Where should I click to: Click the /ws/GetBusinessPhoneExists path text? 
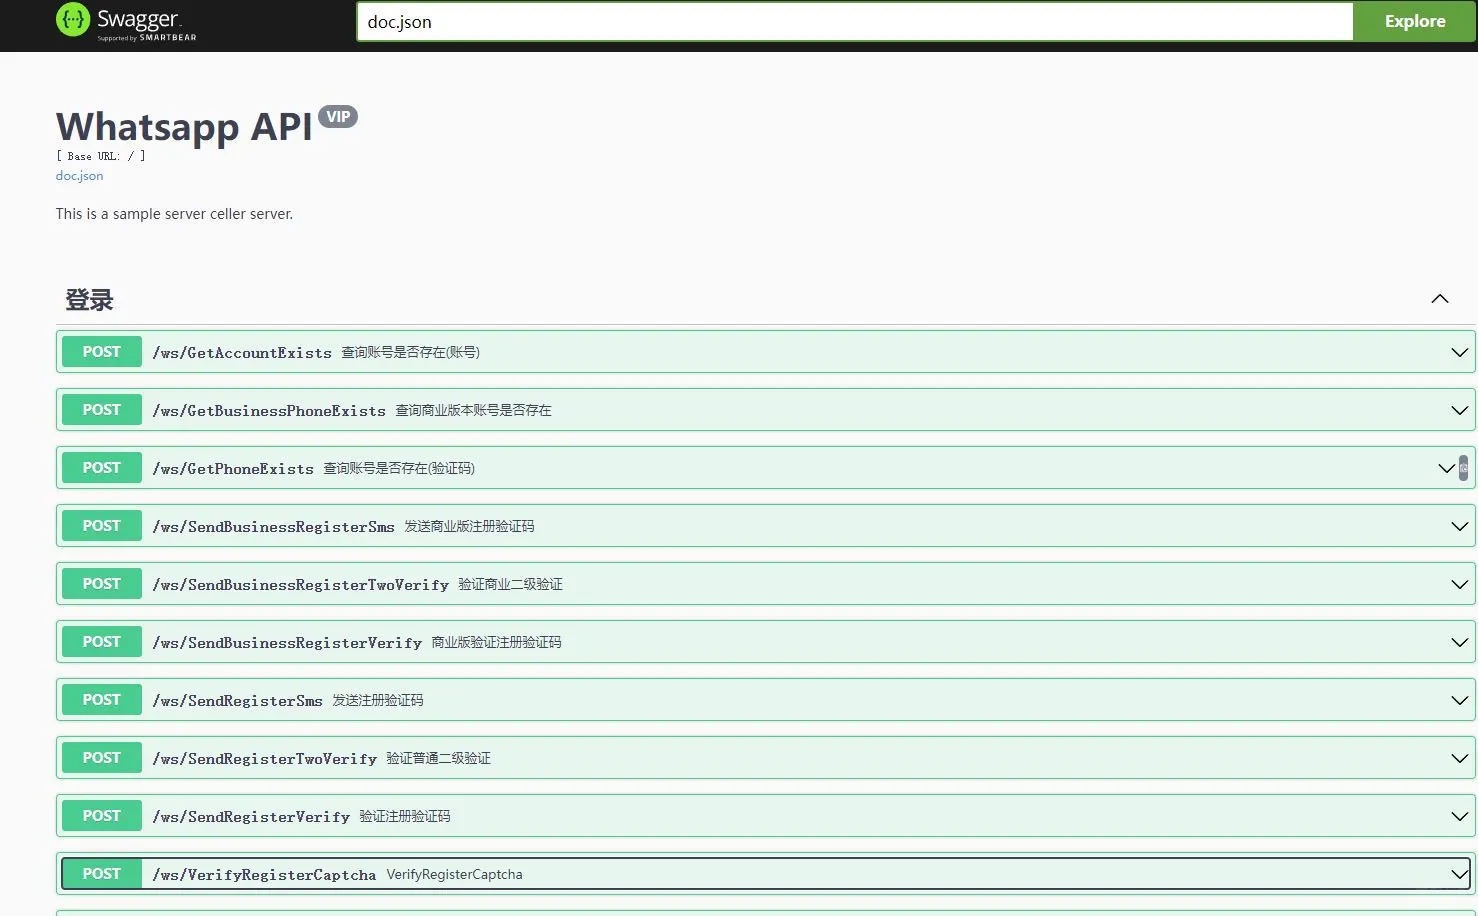[269, 411]
